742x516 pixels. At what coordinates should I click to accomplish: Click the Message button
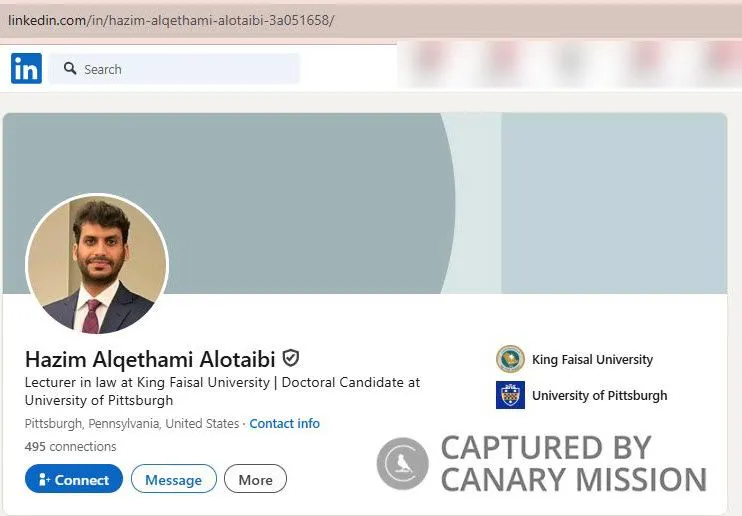click(174, 479)
